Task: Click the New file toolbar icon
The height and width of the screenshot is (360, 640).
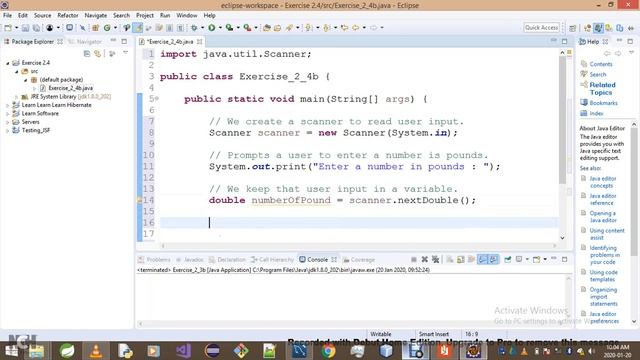Action: click(x=8, y=28)
